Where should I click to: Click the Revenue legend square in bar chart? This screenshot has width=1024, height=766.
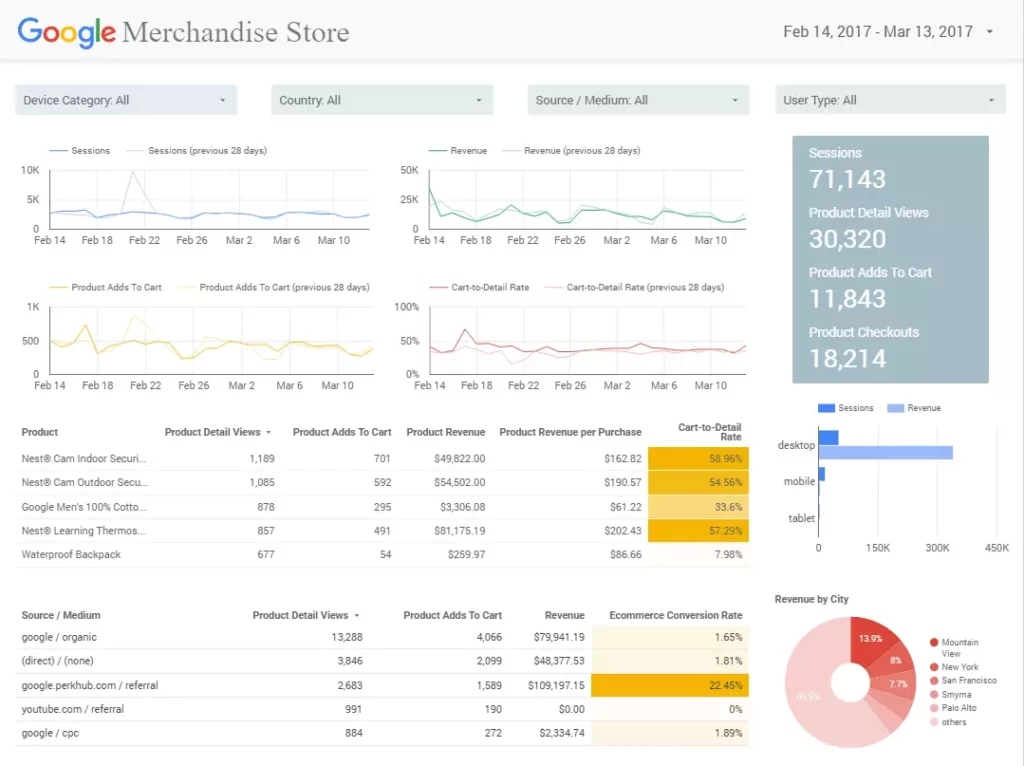point(895,408)
